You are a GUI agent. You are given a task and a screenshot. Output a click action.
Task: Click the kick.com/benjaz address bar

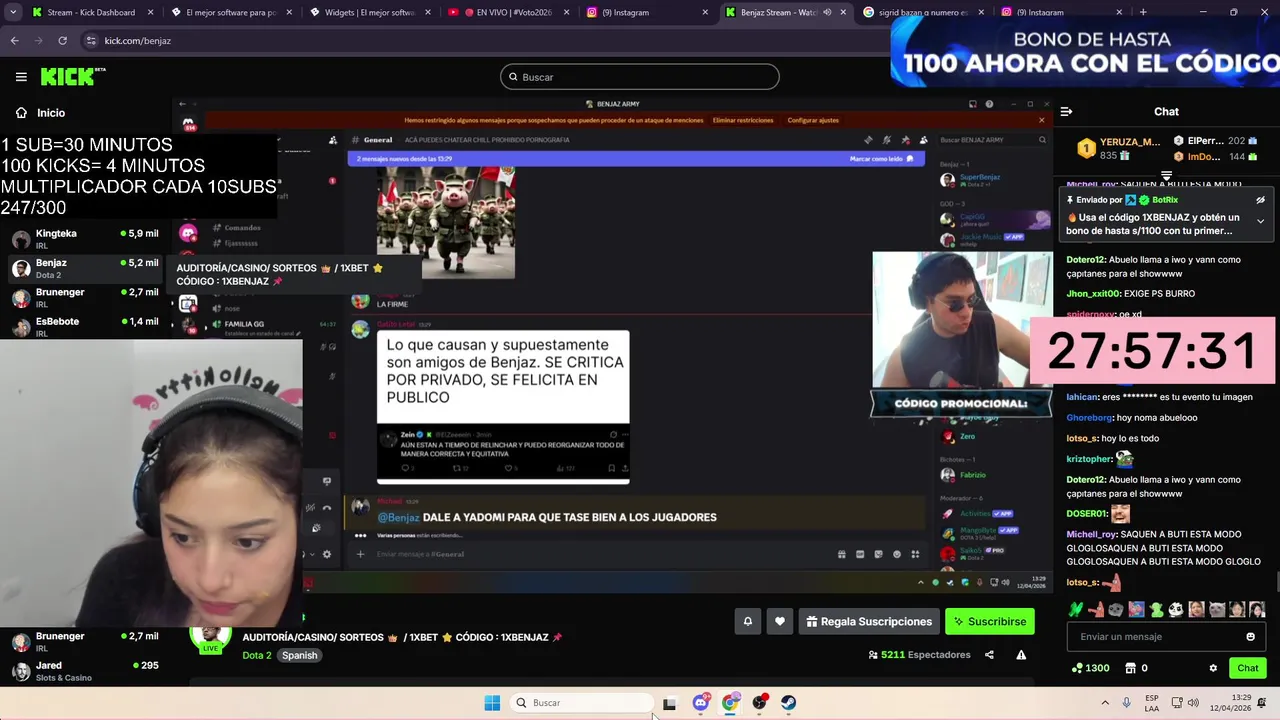point(138,41)
